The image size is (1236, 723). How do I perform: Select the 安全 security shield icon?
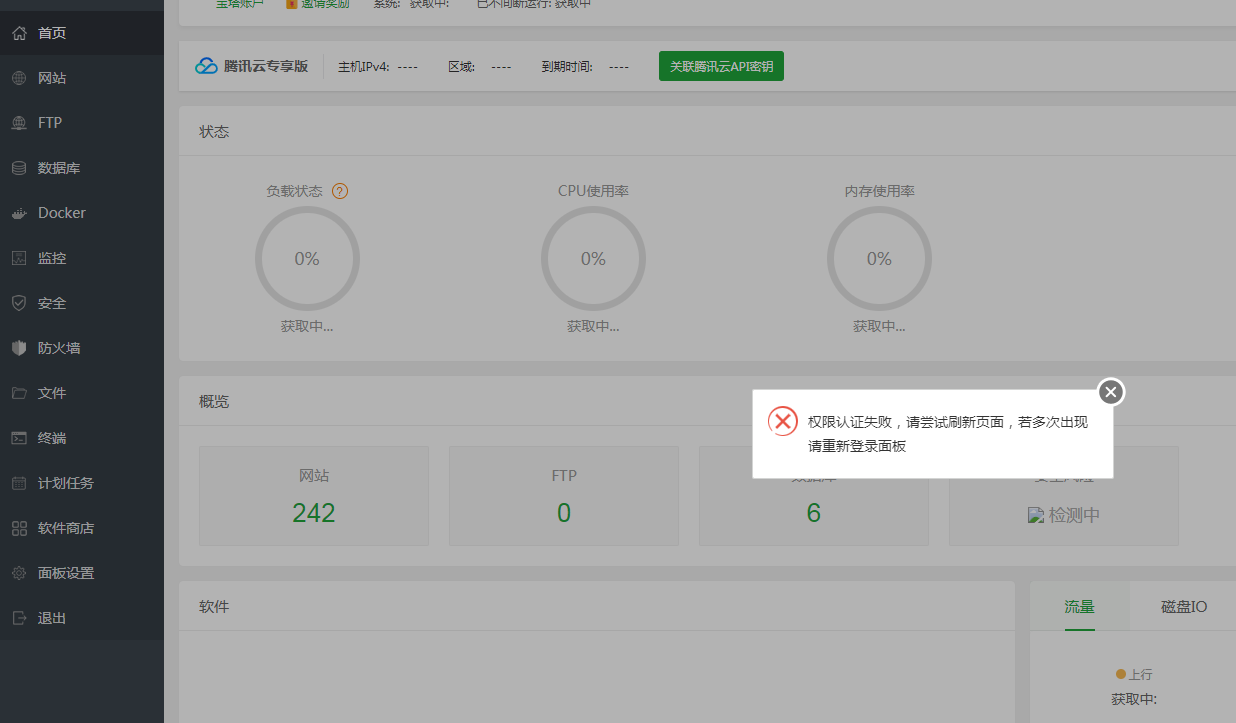(18, 302)
